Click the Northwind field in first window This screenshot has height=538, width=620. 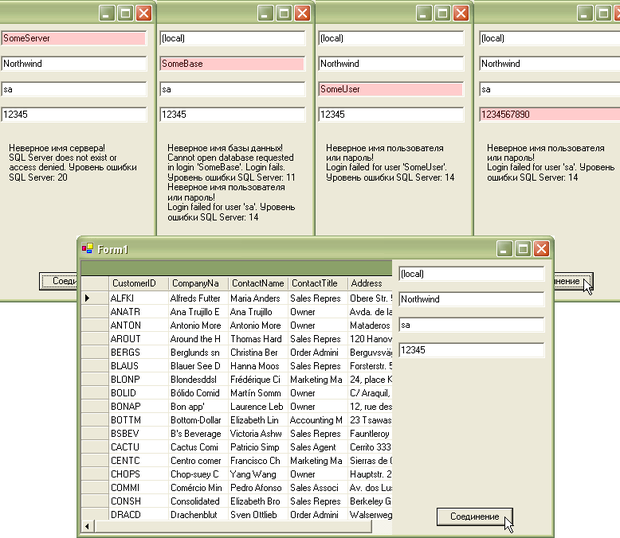74,64
